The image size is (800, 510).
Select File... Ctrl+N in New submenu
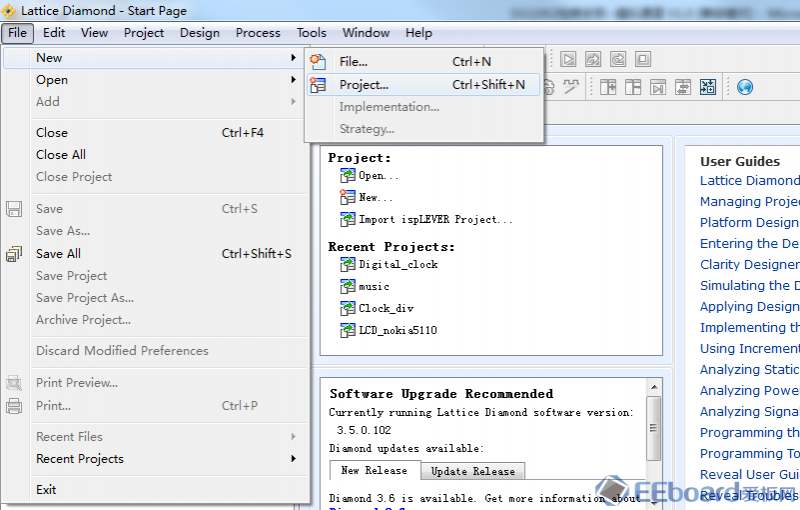tap(423, 62)
